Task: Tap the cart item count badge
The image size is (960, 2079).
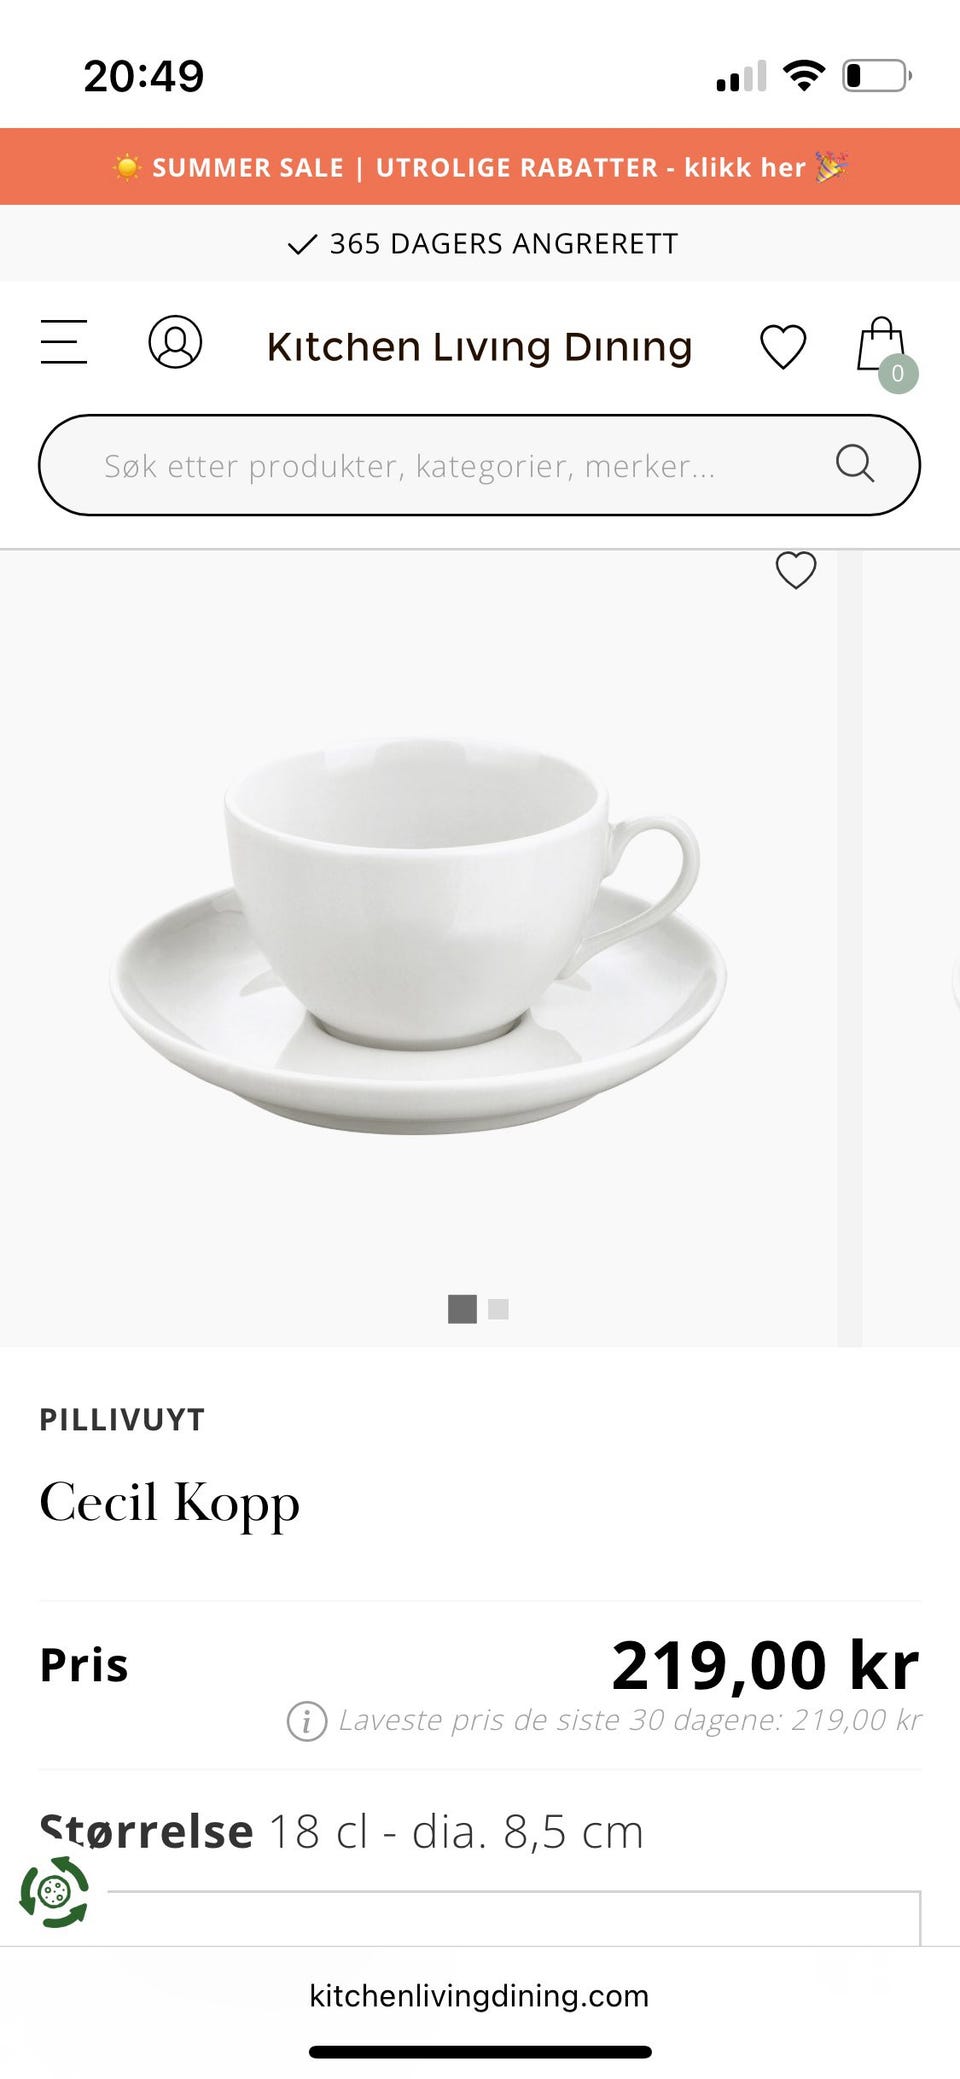Action: tap(898, 373)
